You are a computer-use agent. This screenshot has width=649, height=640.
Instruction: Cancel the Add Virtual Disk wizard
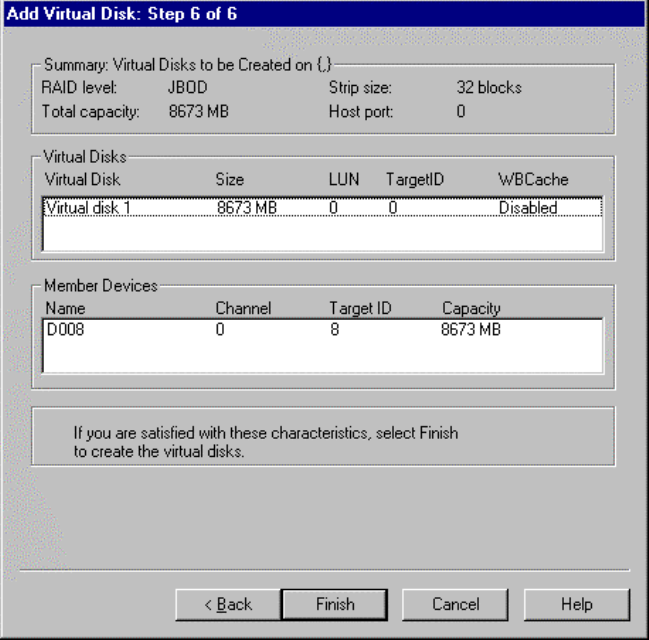tap(455, 604)
